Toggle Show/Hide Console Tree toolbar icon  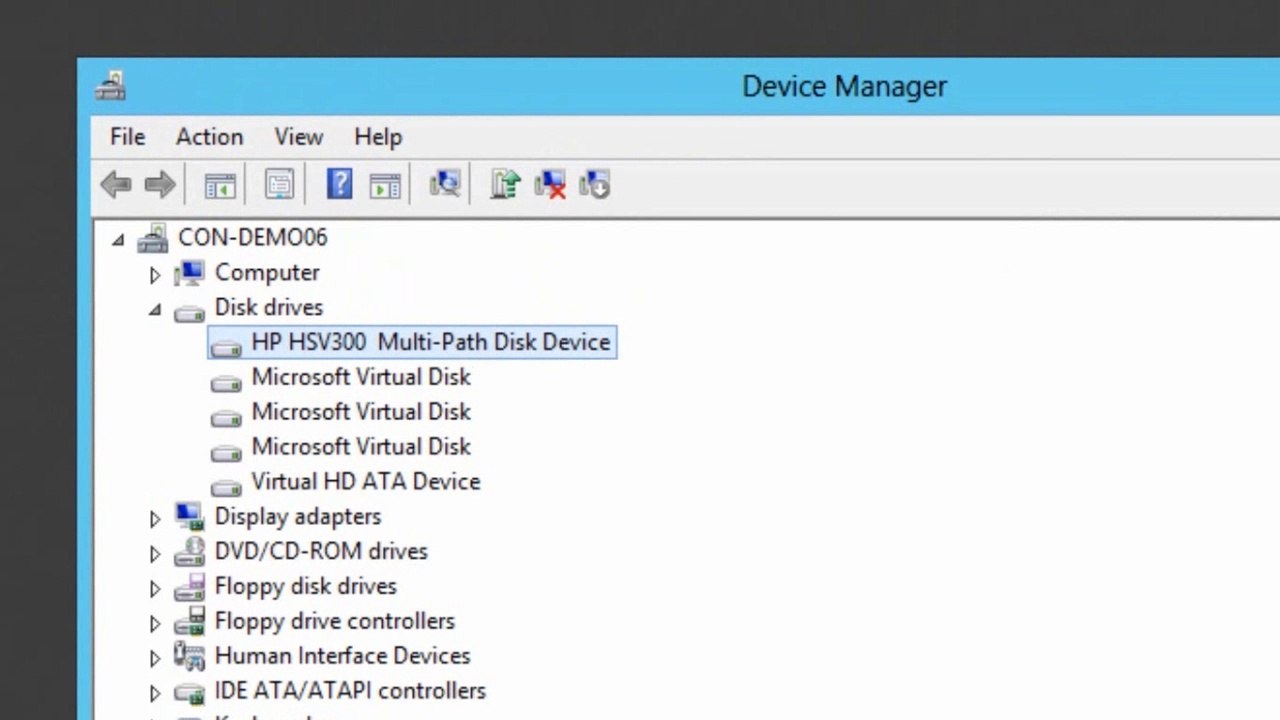220,185
